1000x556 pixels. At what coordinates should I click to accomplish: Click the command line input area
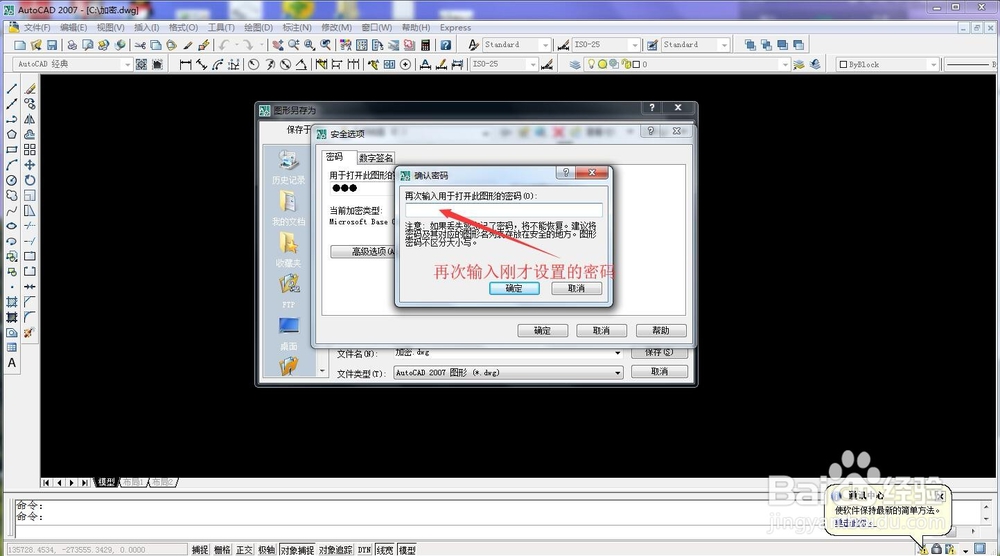click(497, 531)
